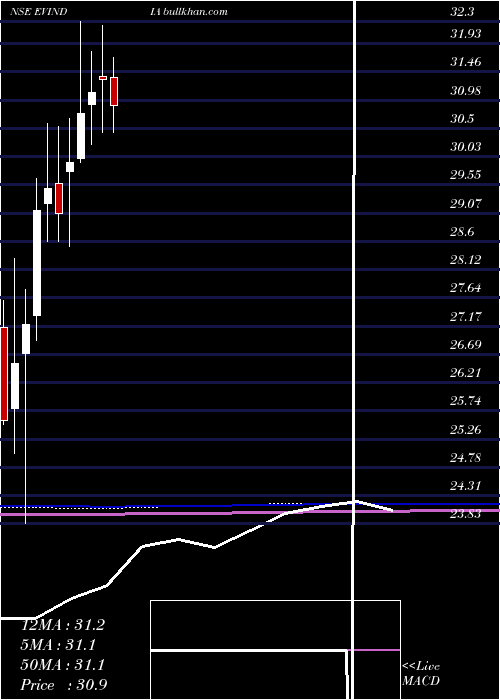The image size is (500, 700).
Task: Click the 24.31 price axis label
Action: 466,486
